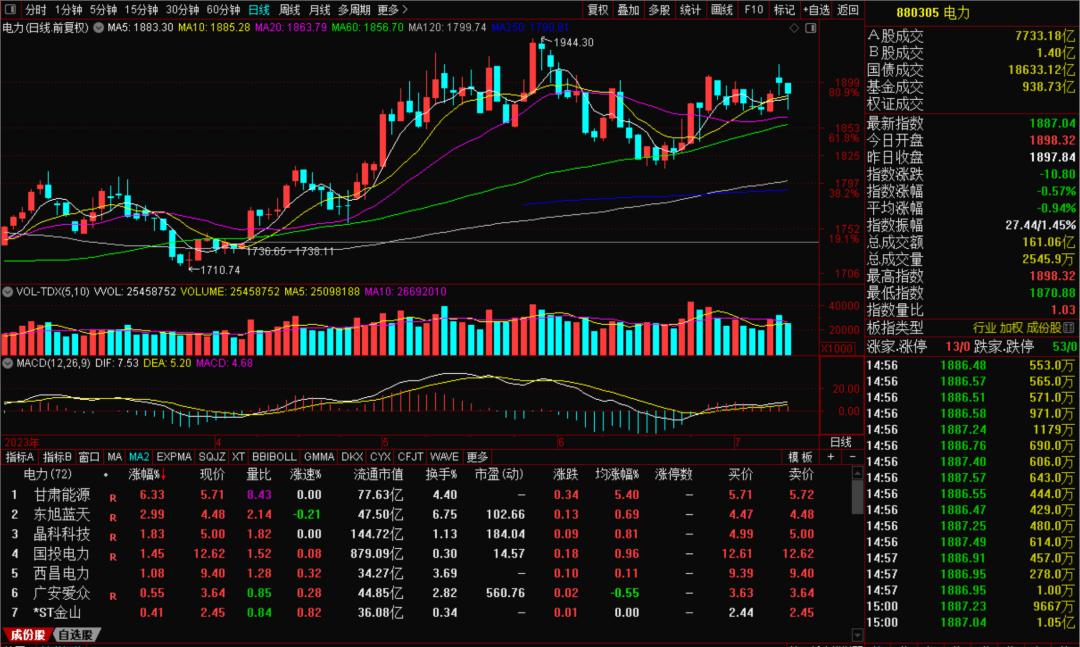Click the scroll-down arrow of stock list
This screenshot has width=1080, height=647.
point(858,635)
